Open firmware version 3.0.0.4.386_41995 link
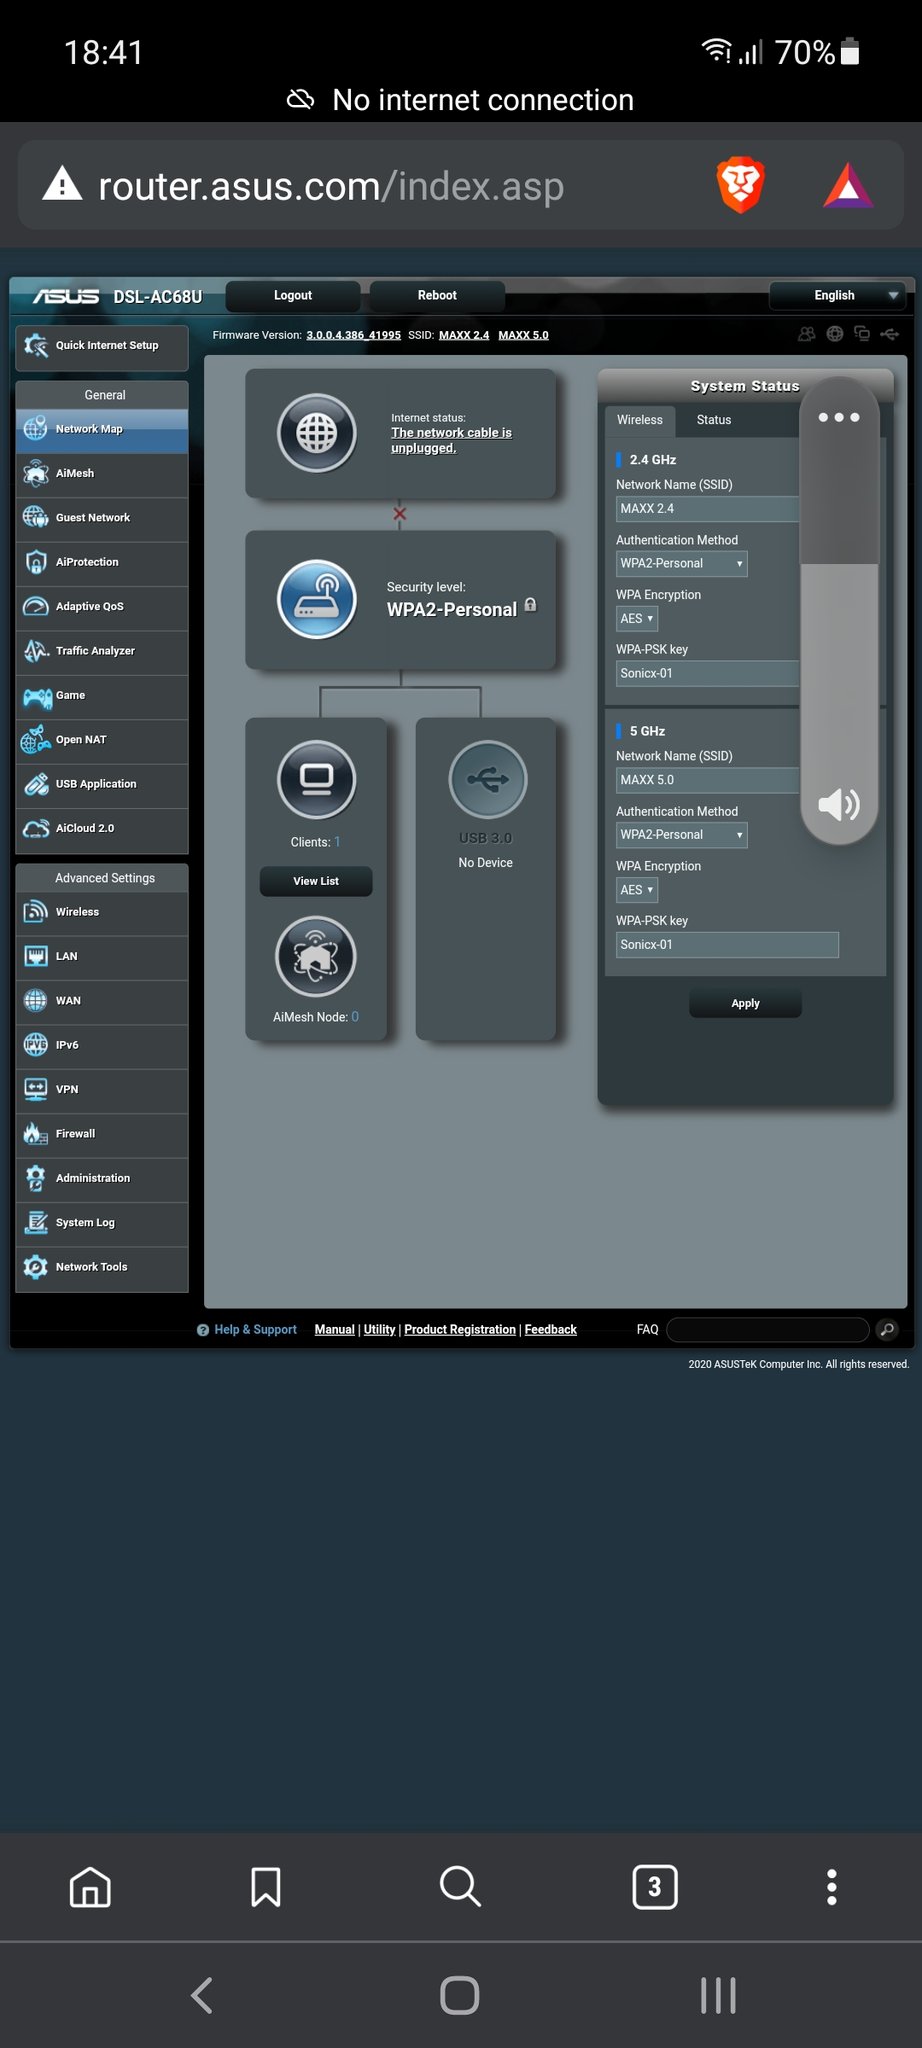The image size is (922, 2048). click(353, 335)
